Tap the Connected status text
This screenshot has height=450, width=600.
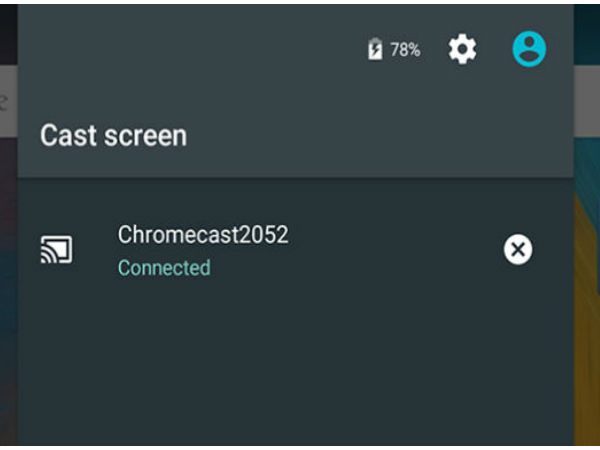pos(164,267)
